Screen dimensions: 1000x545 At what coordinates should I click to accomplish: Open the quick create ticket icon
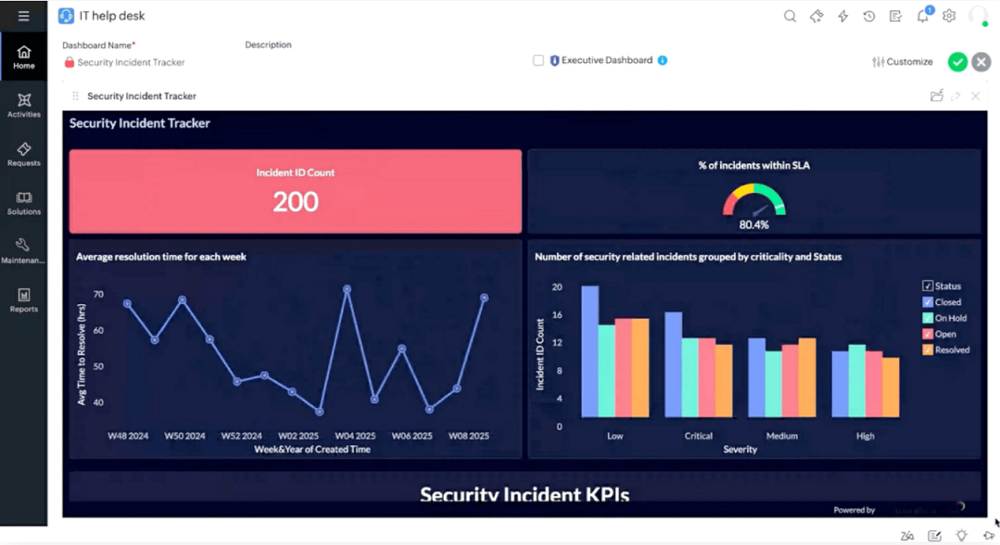pyautogui.click(x=816, y=17)
